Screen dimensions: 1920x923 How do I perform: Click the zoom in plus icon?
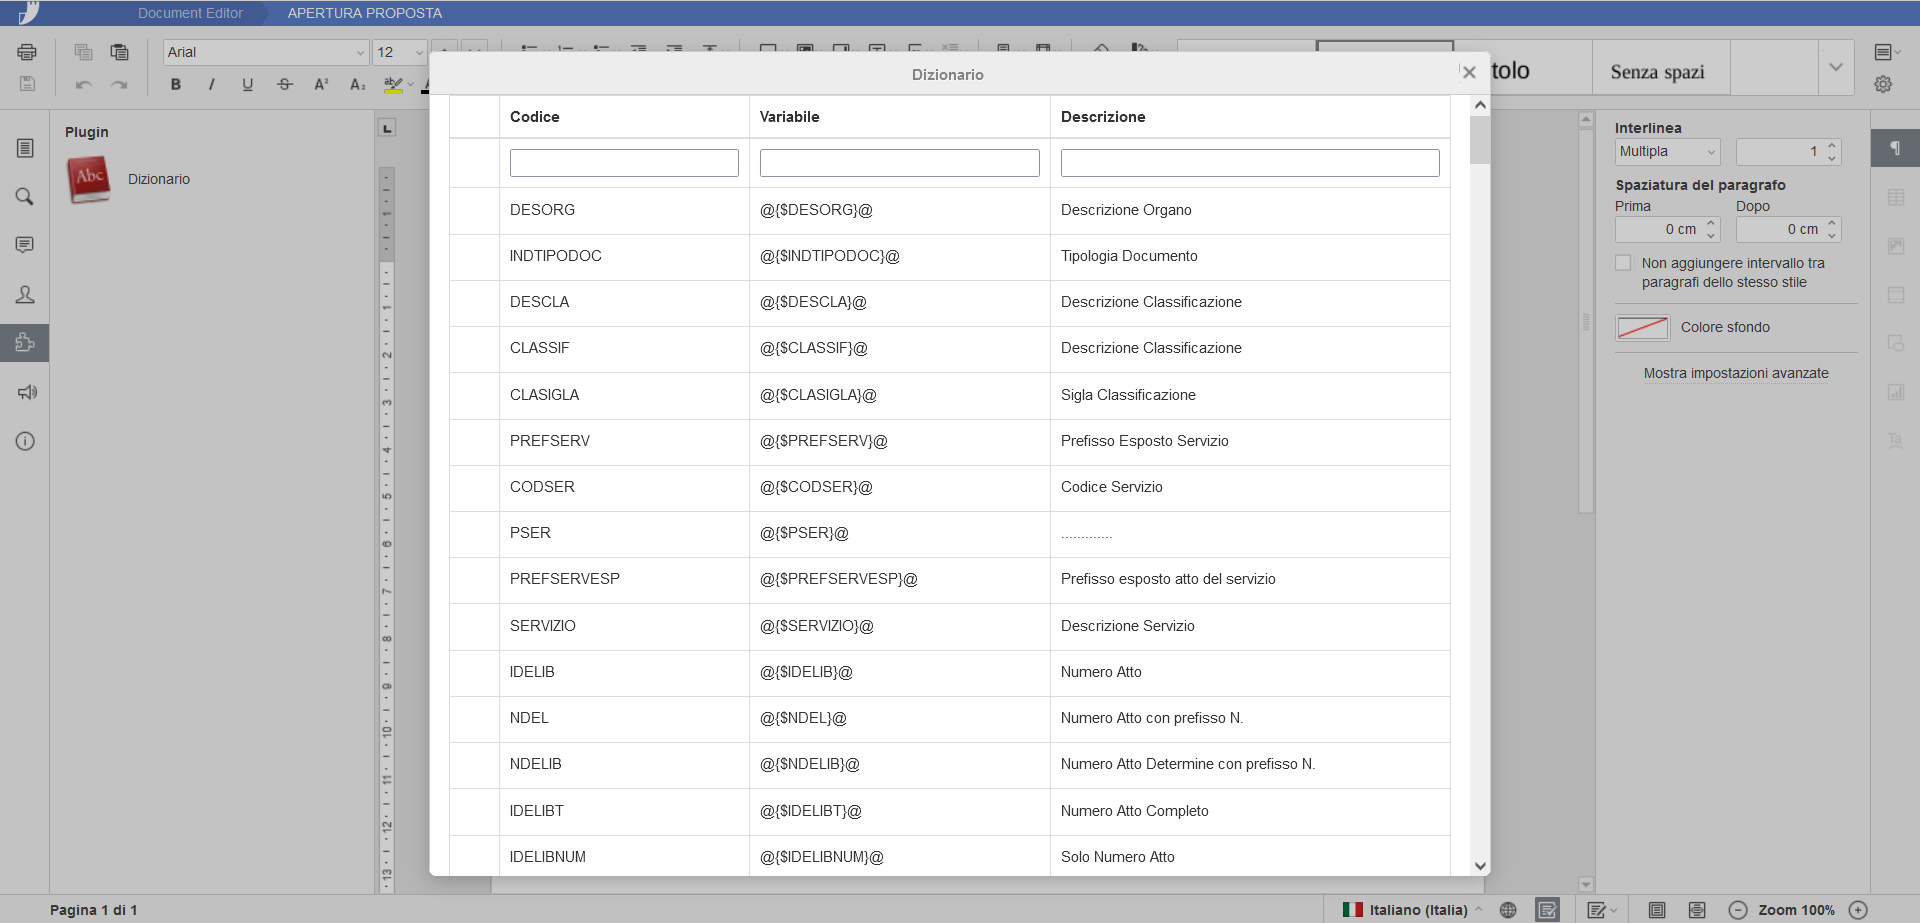click(1858, 910)
